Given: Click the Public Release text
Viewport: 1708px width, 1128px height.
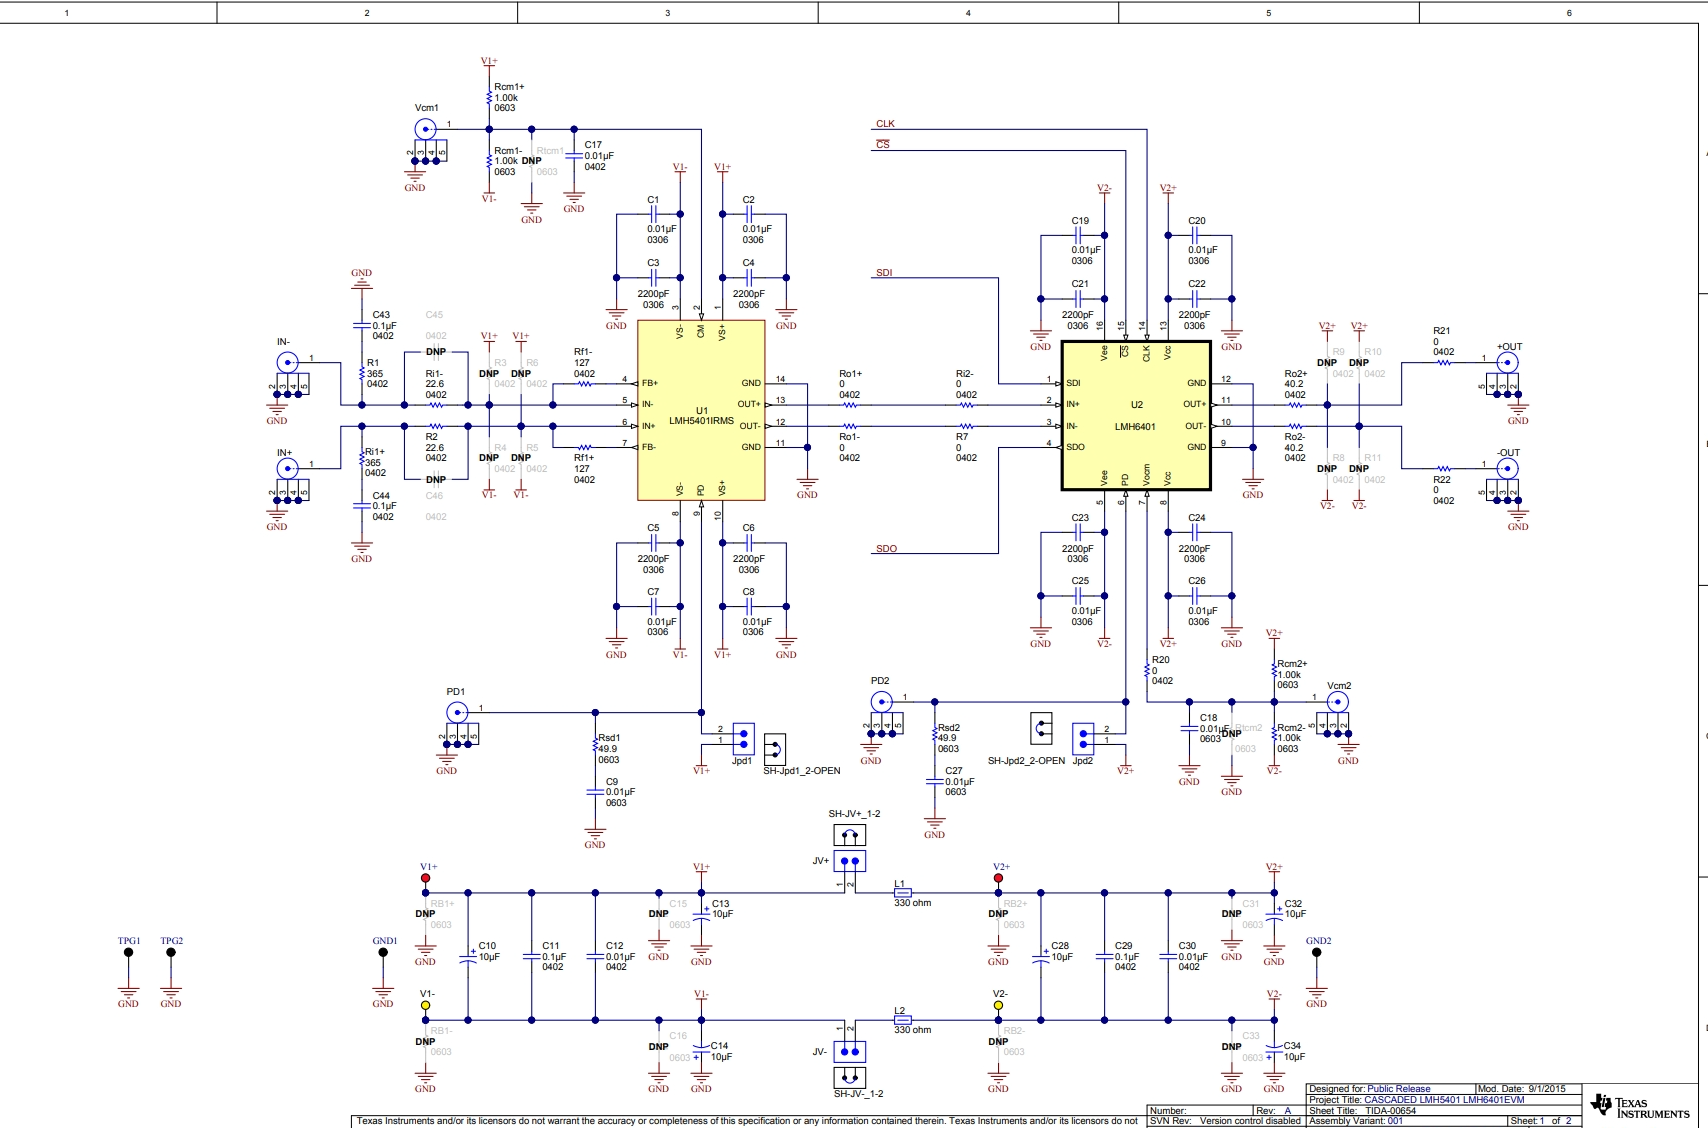Looking at the screenshot, I should [1398, 1089].
